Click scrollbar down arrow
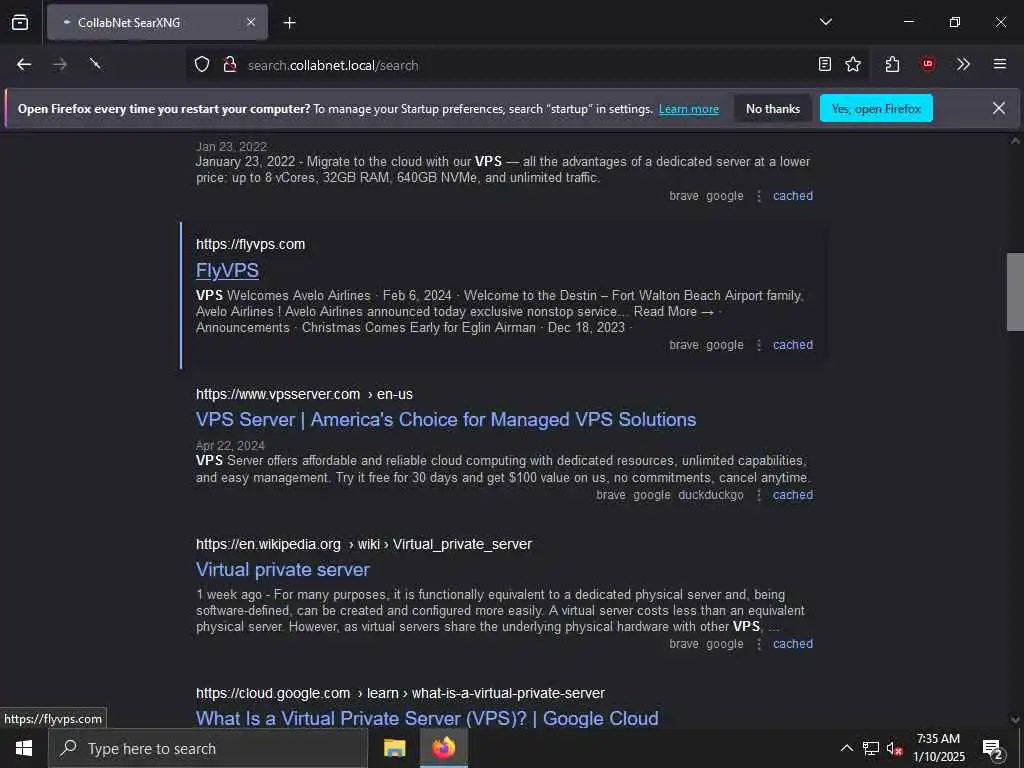The height and width of the screenshot is (768, 1024). tap(1015, 720)
